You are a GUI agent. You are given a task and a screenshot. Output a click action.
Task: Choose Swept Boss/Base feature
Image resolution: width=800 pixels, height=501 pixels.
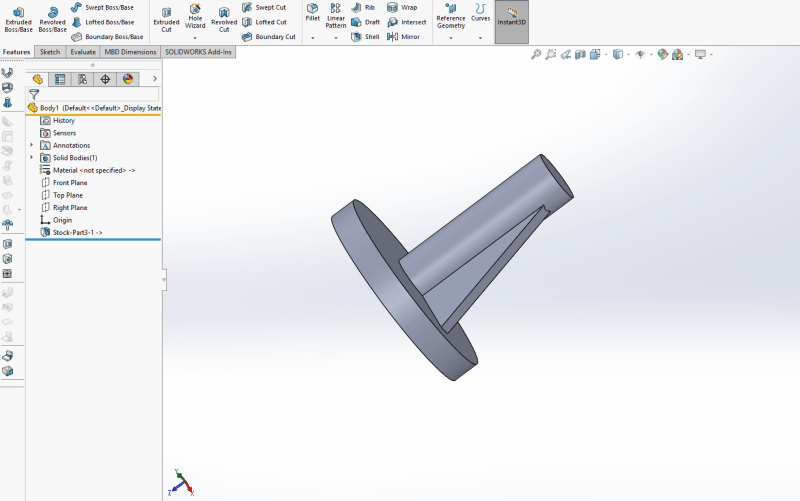coord(102,7)
